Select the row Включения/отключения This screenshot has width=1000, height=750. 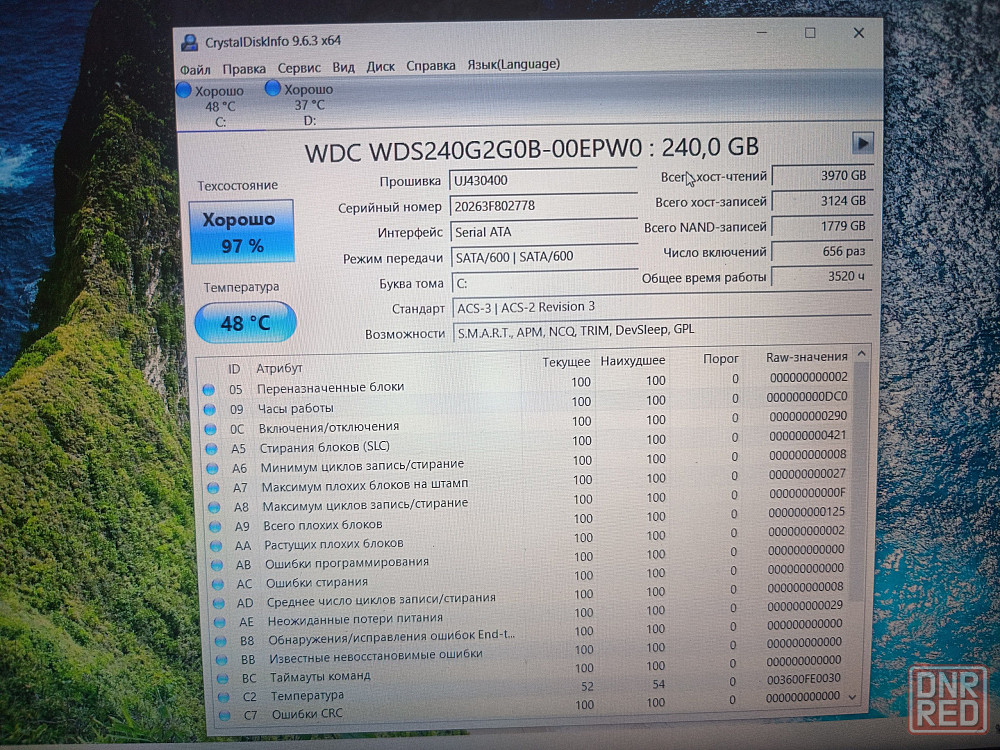[x=527, y=423]
